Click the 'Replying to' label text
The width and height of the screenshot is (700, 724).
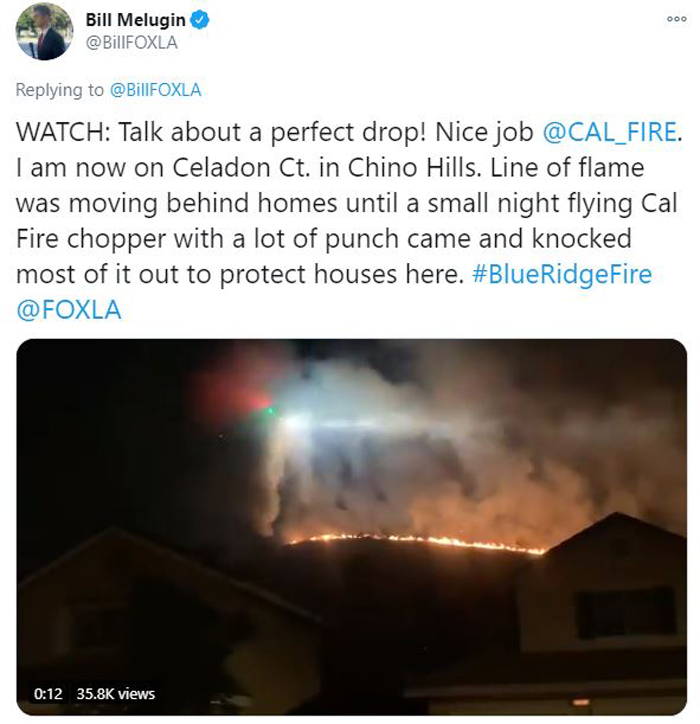[60, 90]
